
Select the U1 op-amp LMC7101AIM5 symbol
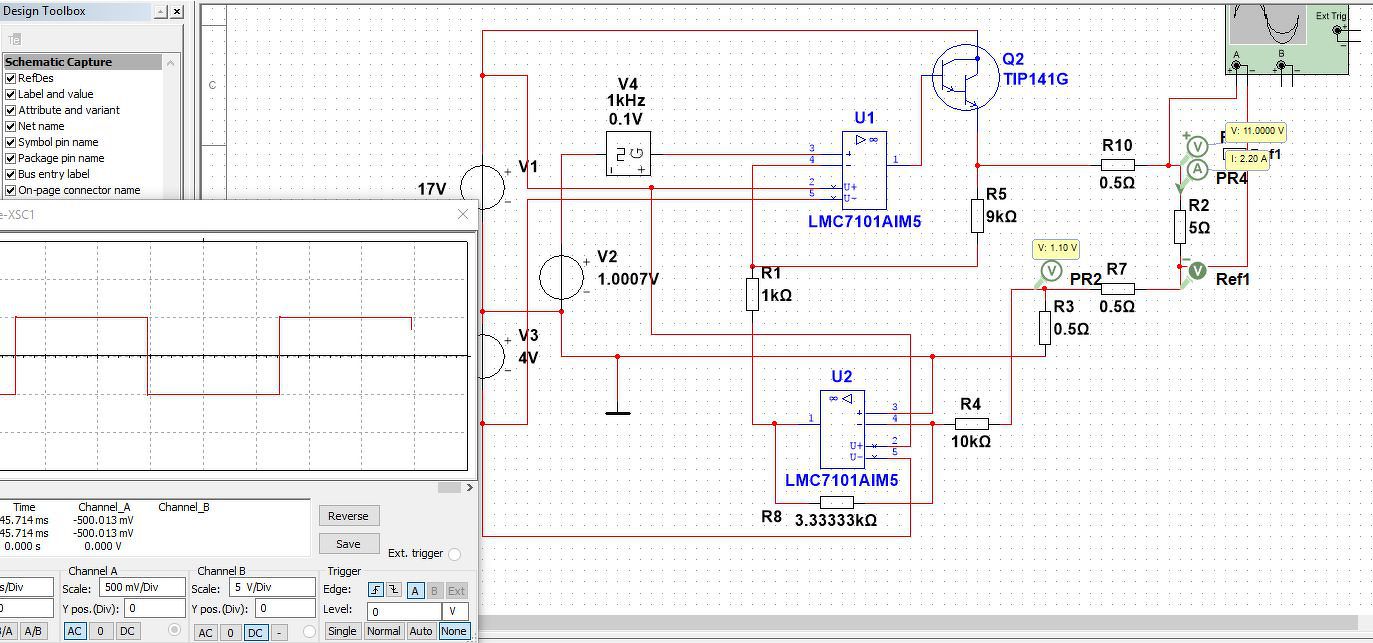pos(864,171)
